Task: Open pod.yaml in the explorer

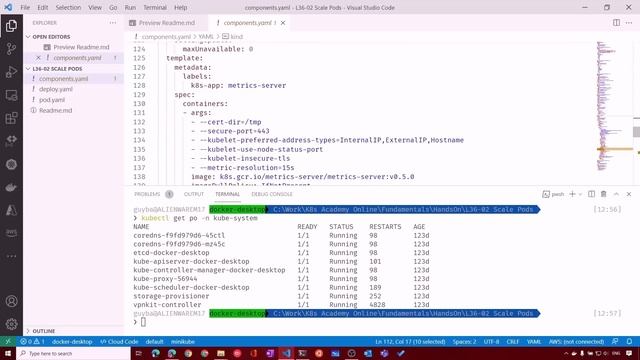Action: click(52, 100)
